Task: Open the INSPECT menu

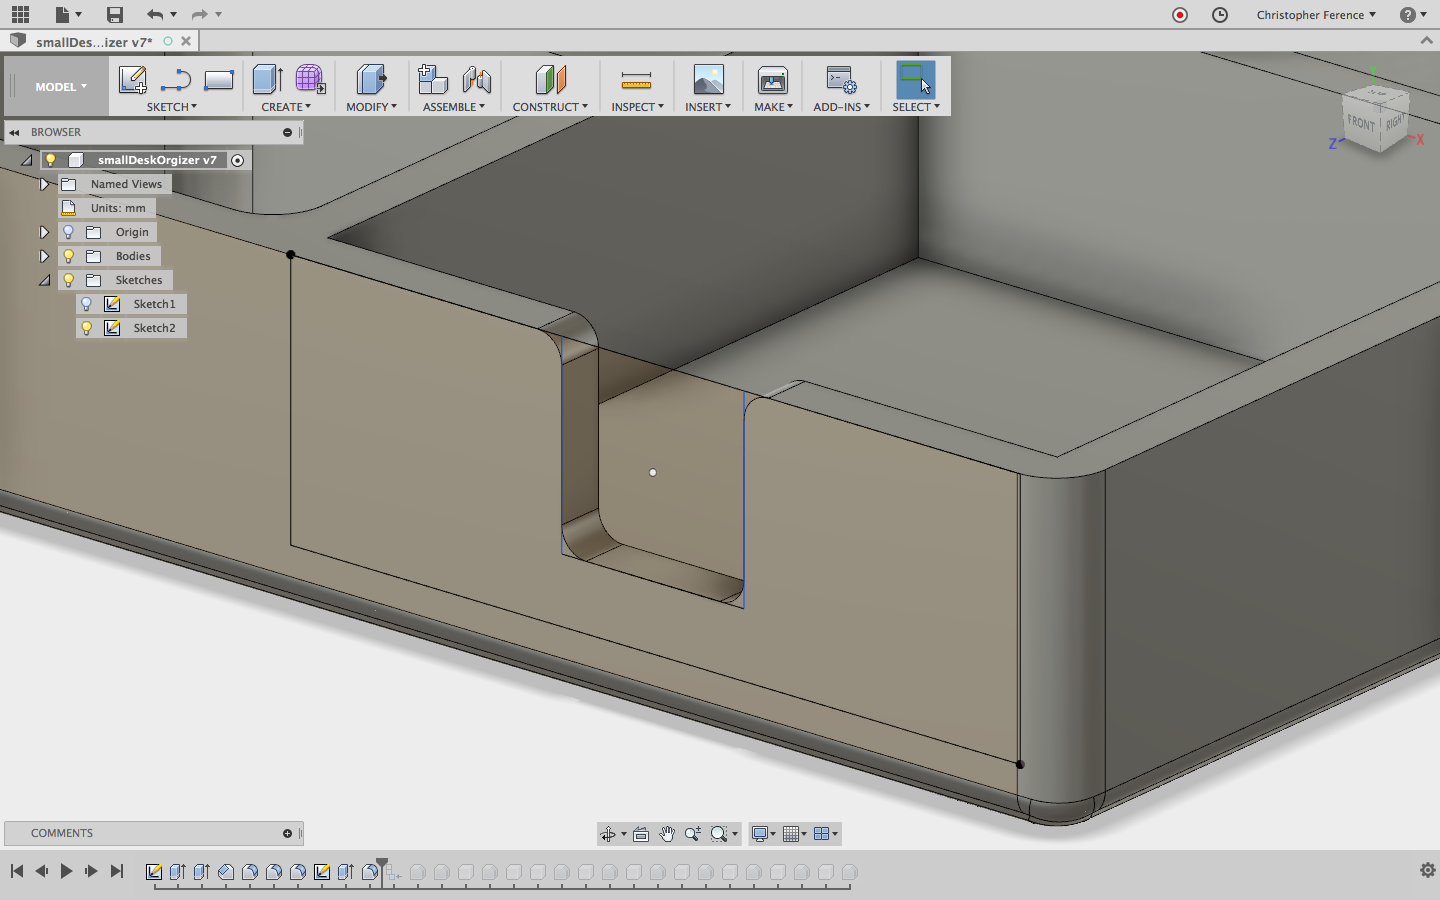Action: pos(637,107)
